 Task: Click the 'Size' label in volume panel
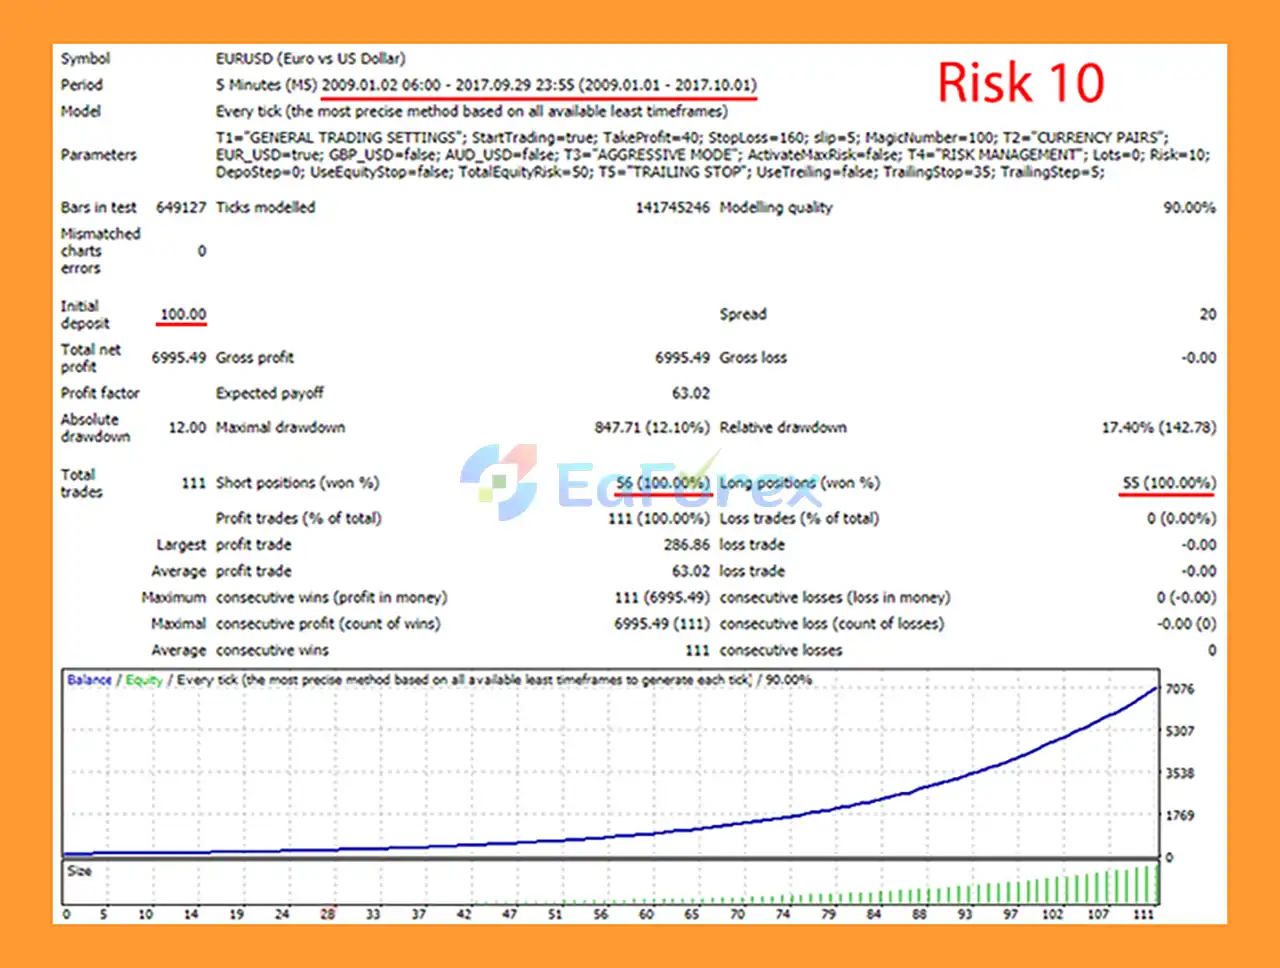pyautogui.click(x=79, y=871)
